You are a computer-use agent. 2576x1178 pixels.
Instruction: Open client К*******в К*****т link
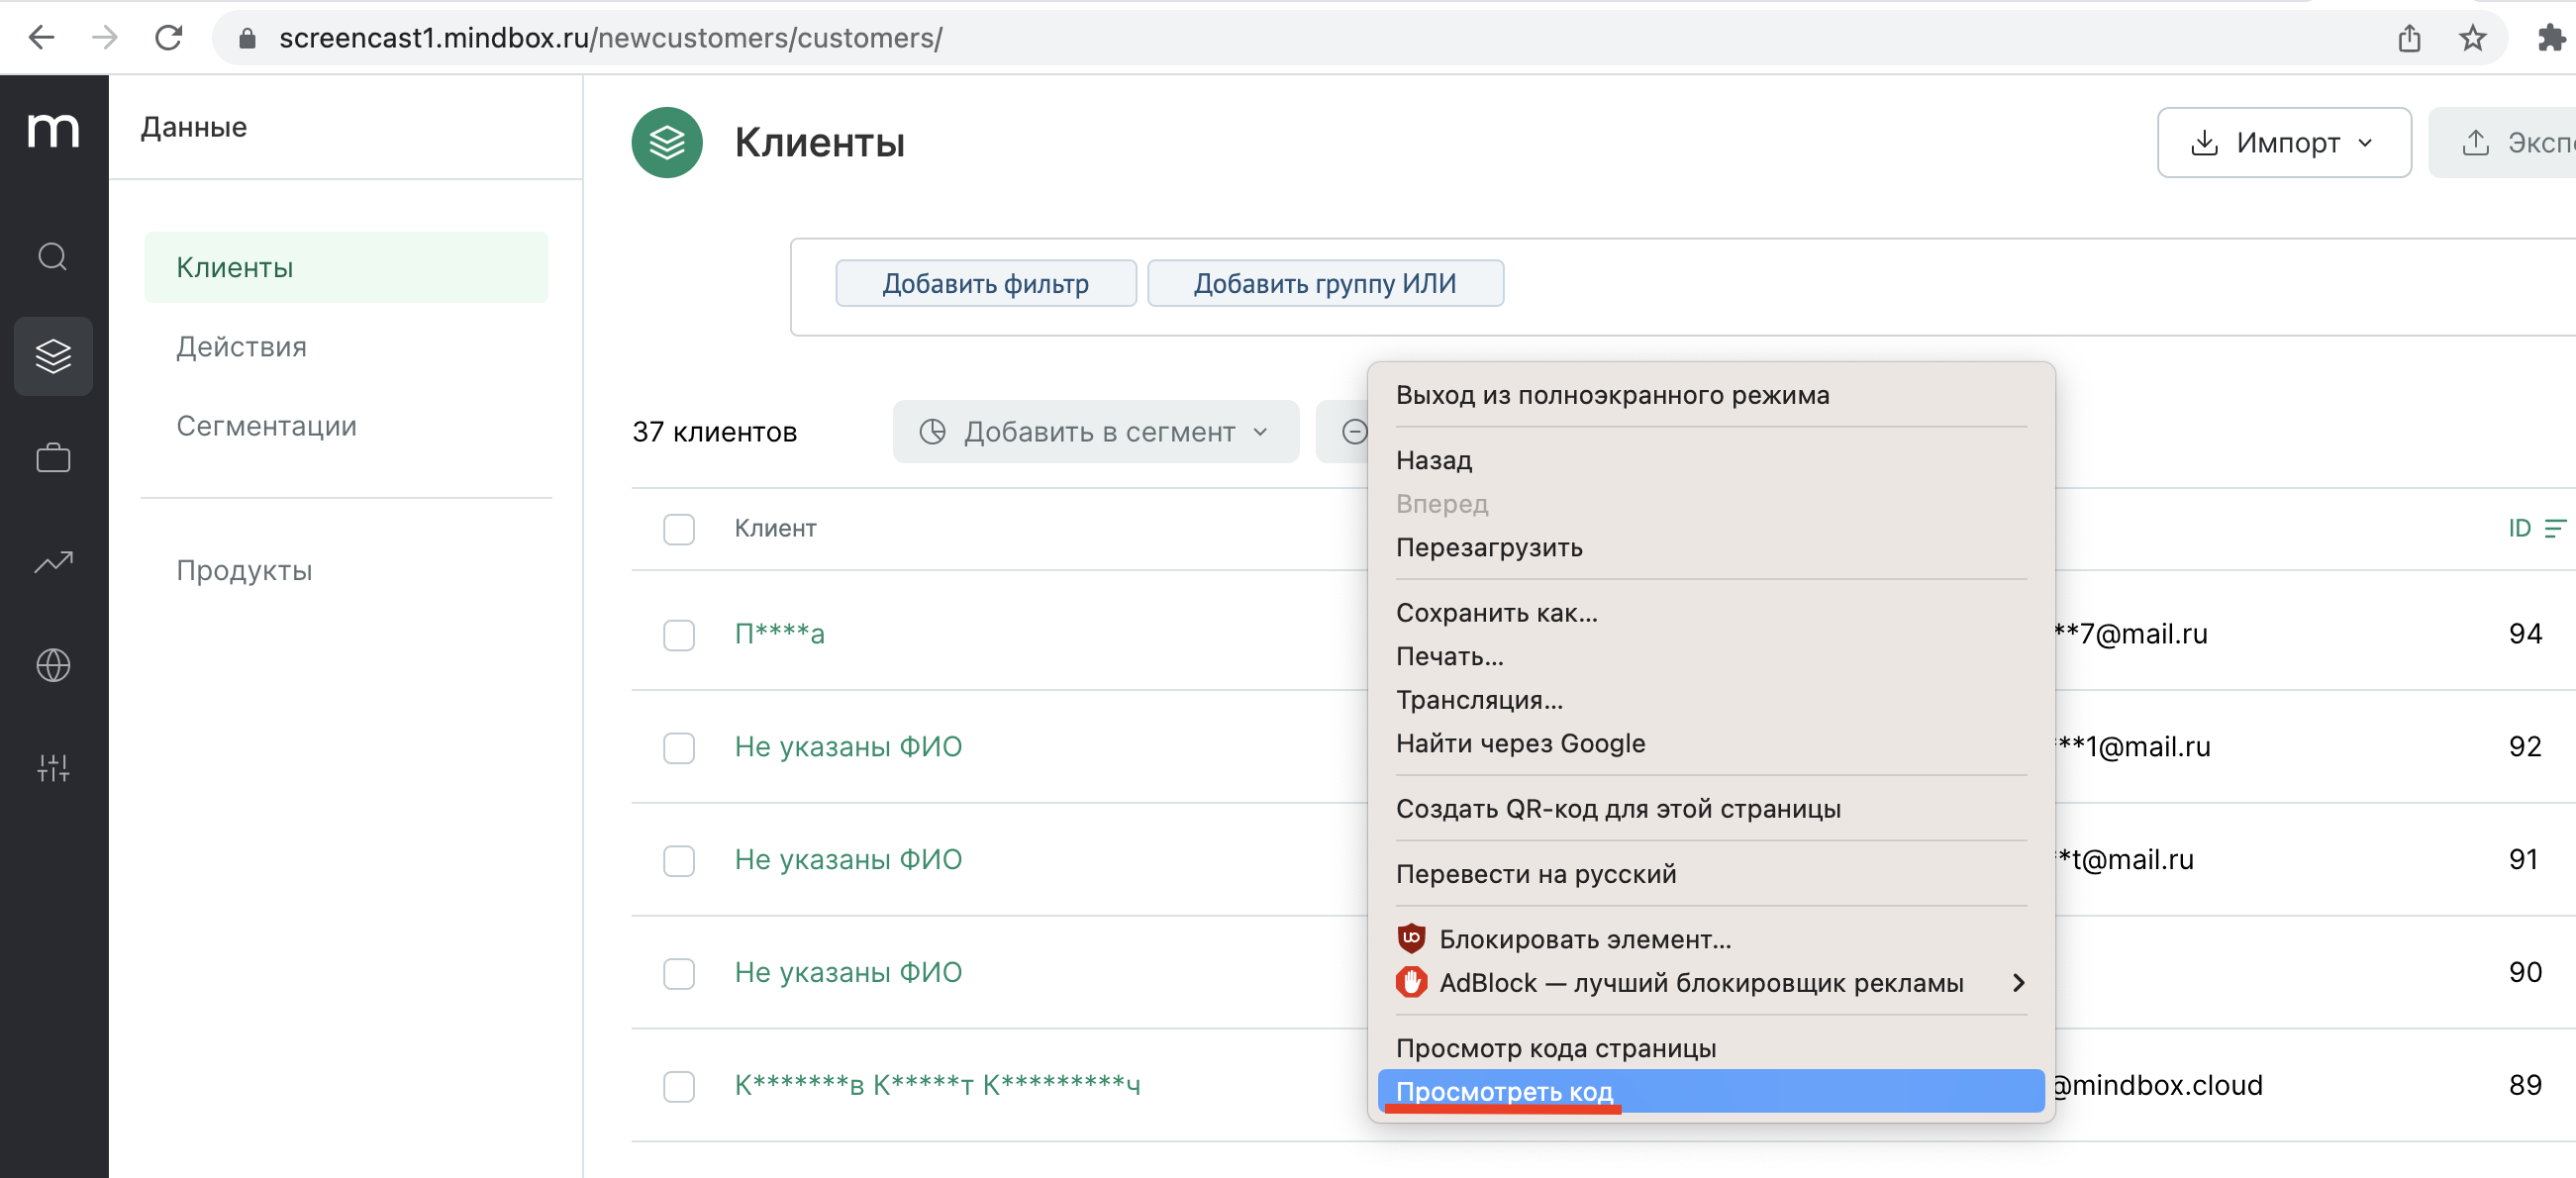tap(937, 1085)
